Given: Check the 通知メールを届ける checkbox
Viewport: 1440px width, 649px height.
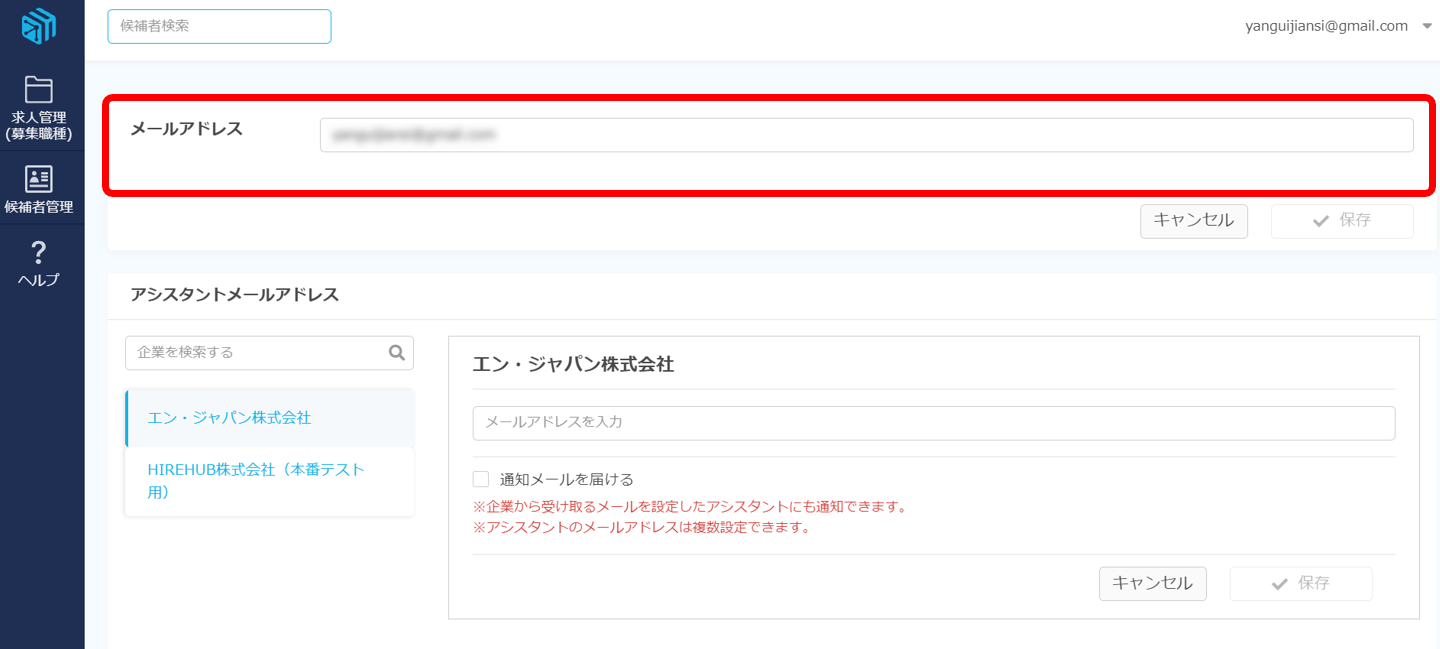Looking at the screenshot, I should click(x=481, y=479).
